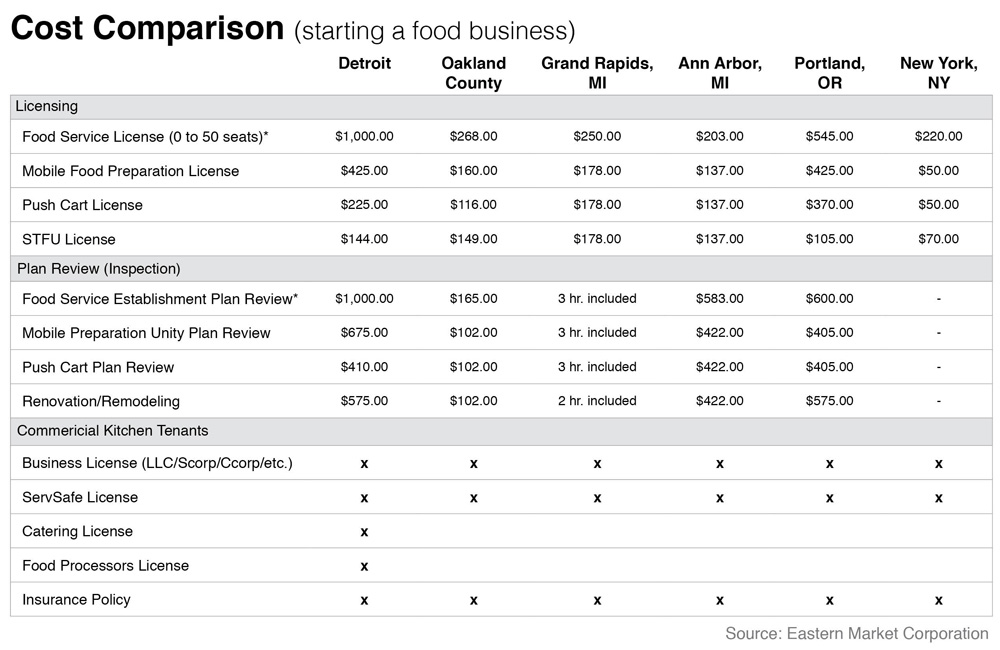Viewport: 1000px width, 650px height.
Task: Click Ann Arbor's $583.00 plan review cell
Action: (x=719, y=299)
